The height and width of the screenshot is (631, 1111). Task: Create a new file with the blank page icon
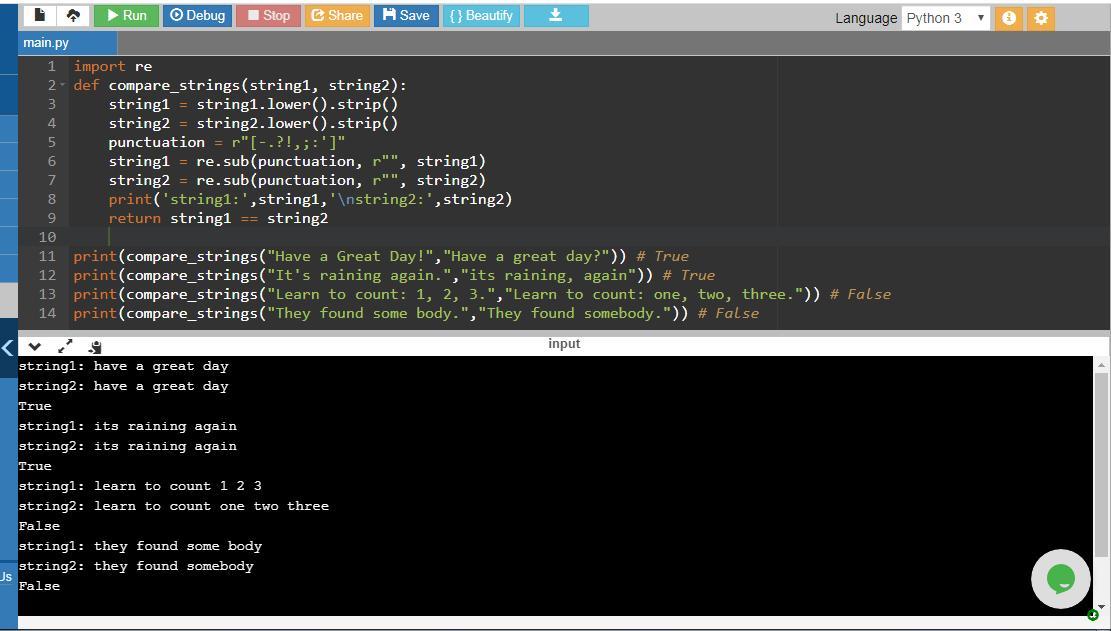tap(40, 16)
